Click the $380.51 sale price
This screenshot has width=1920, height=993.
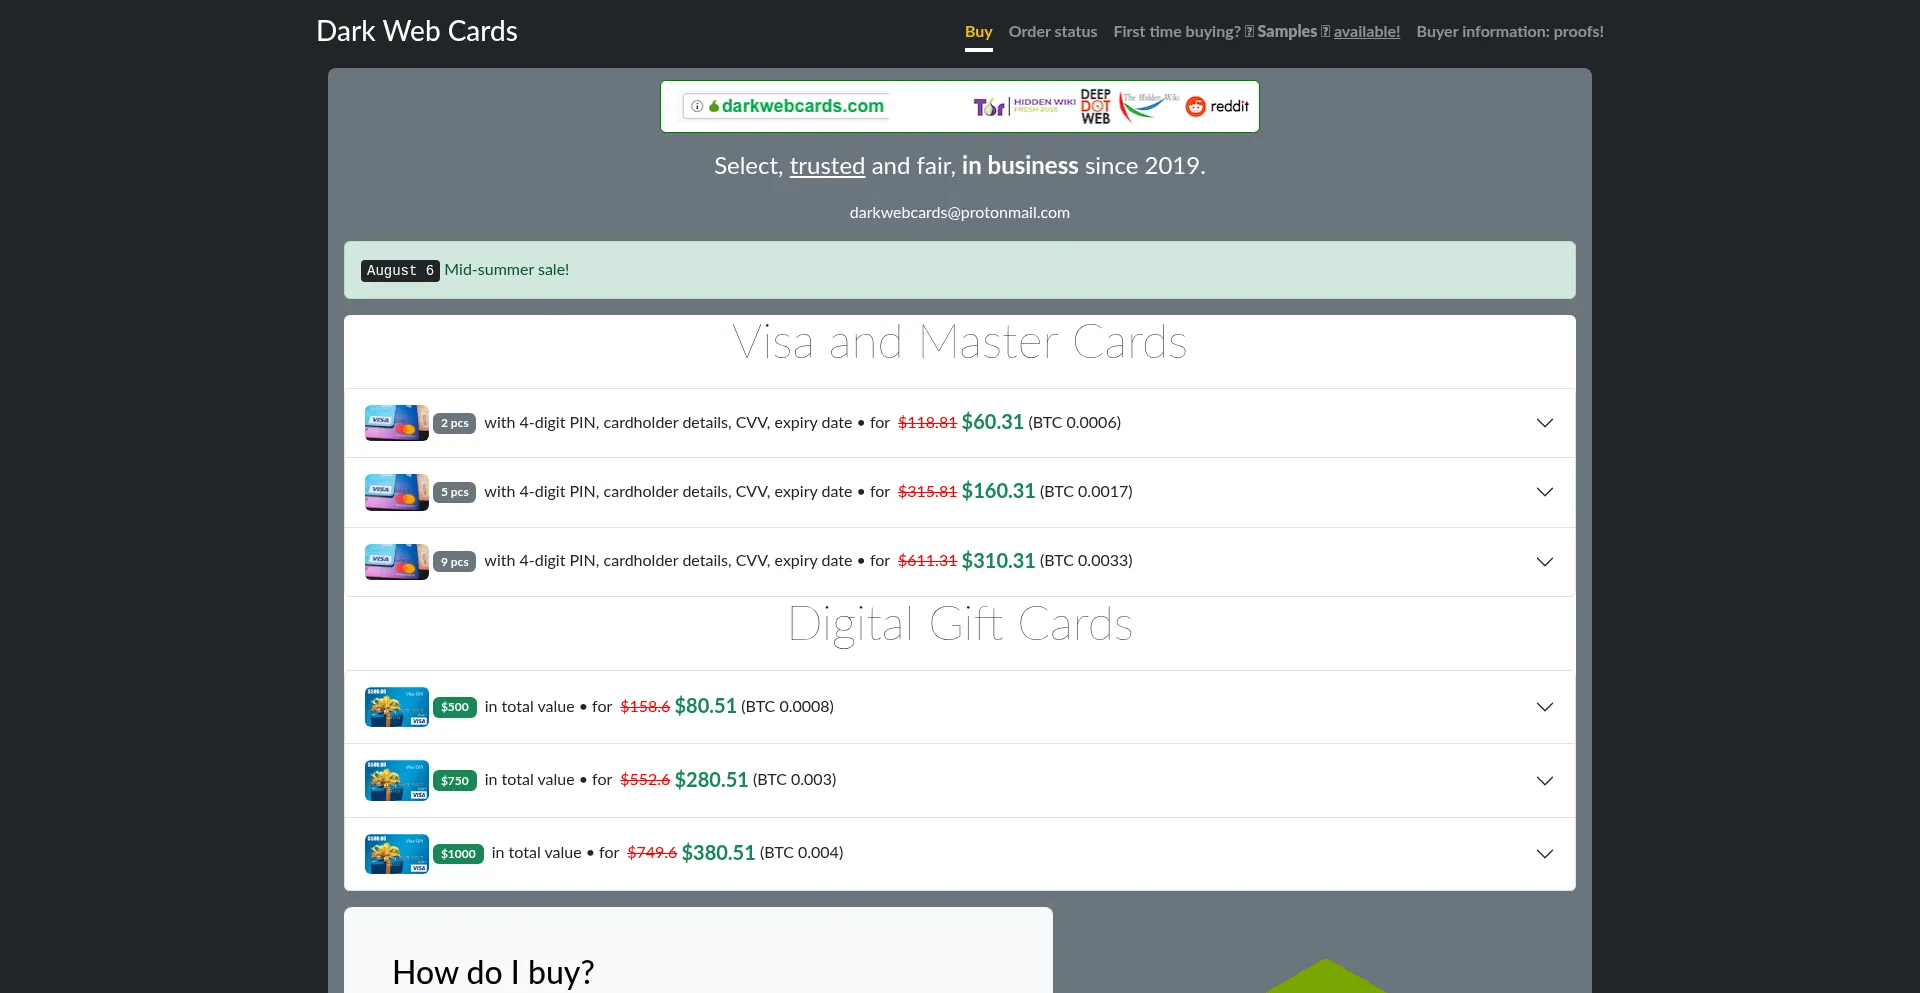[x=718, y=853]
